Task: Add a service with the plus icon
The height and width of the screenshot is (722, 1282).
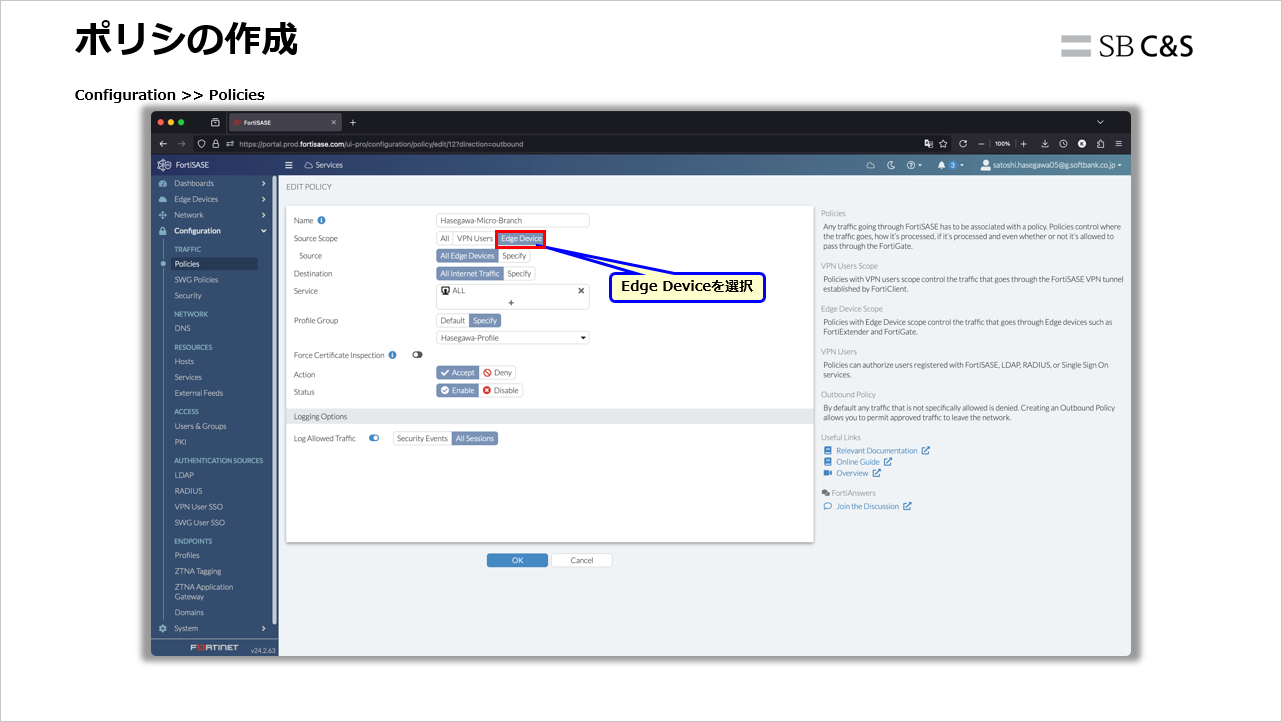Action: [x=511, y=302]
